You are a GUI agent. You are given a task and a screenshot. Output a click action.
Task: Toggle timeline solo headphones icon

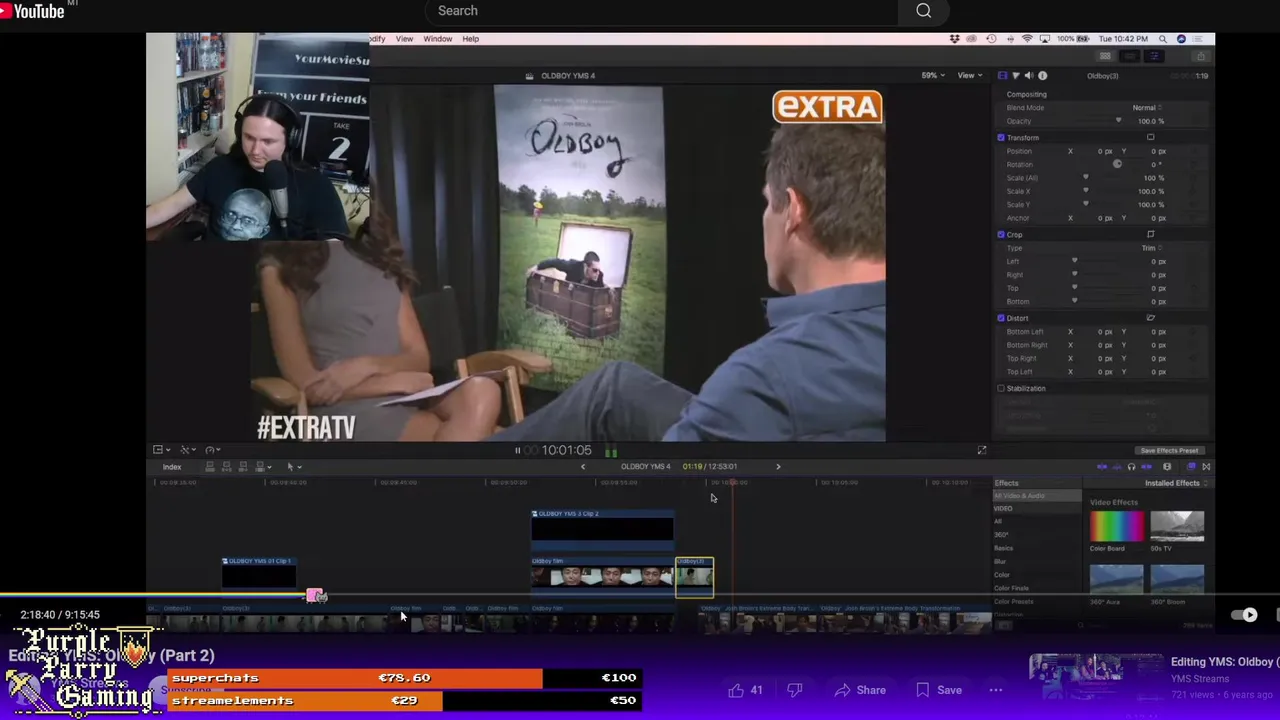1131,467
